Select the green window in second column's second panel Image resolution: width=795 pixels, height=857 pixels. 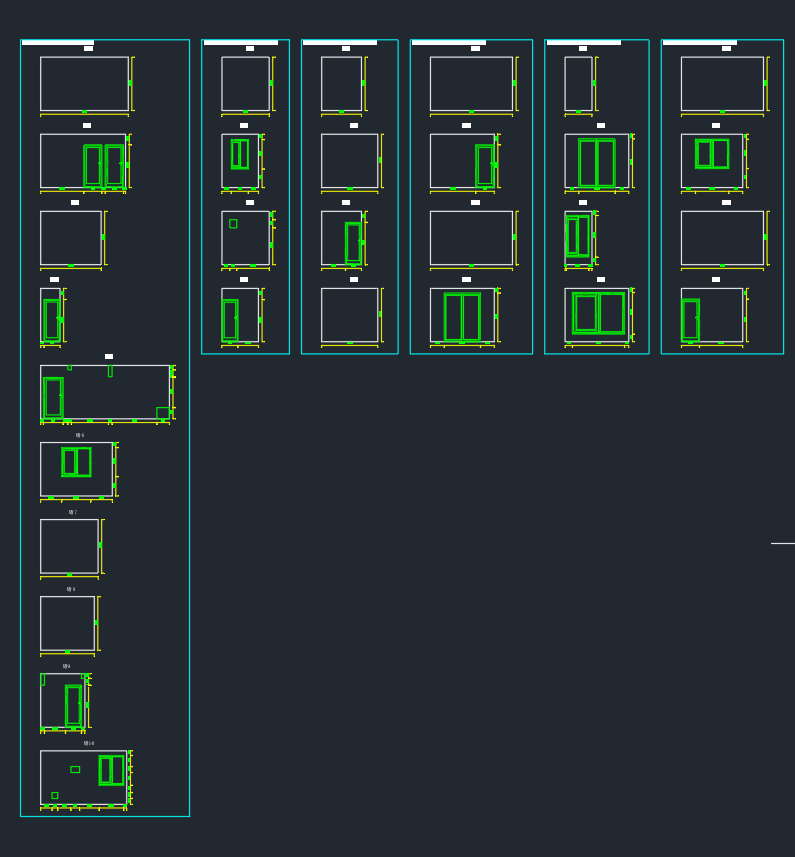click(x=240, y=154)
